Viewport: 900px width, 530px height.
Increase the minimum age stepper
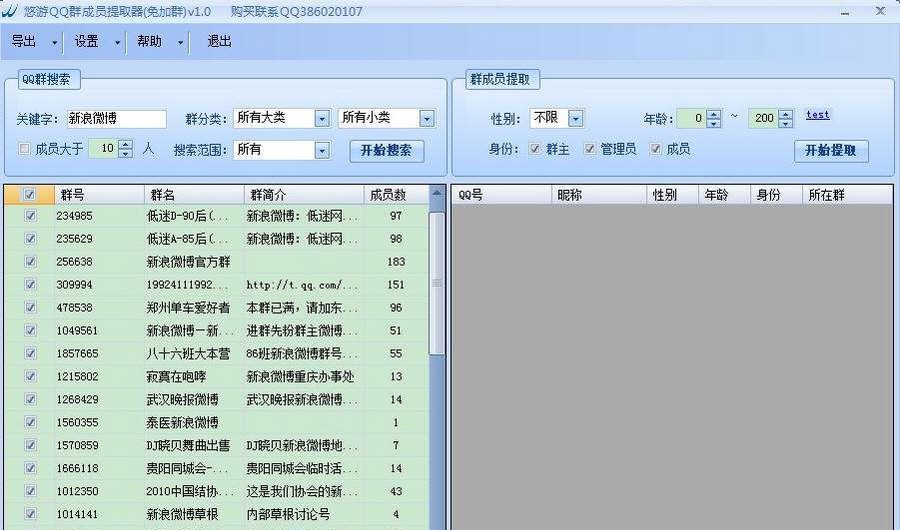[713, 114]
